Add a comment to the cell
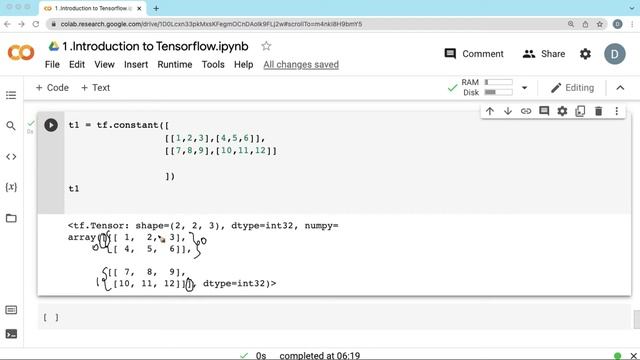The width and height of the screenshot is (640, 360). pyautogui.click(x=544, y=111)
